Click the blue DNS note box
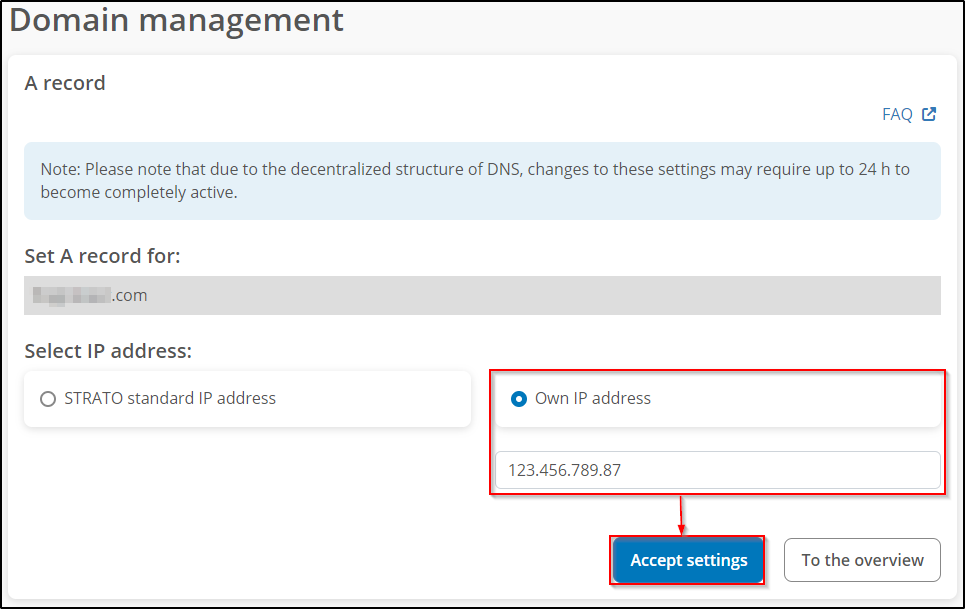Viewport: 965px width, 609px height. 482,181
